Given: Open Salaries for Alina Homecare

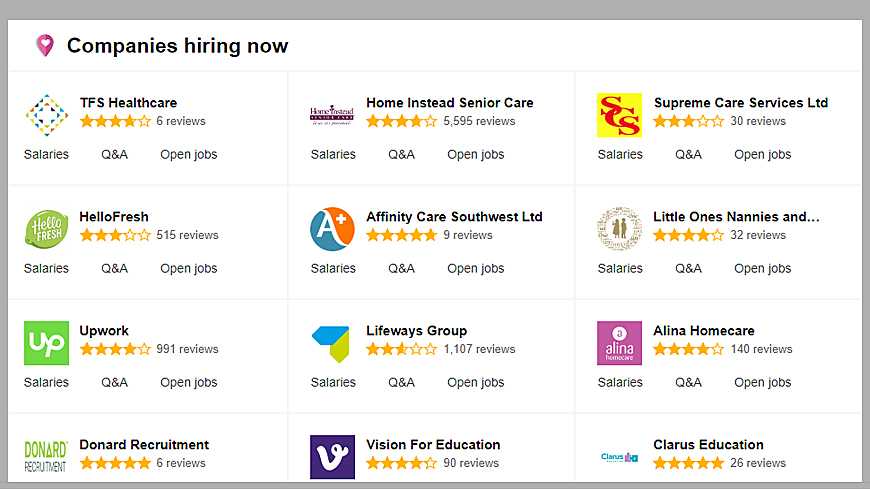Looking at the screenshot, I should (x=620, y=383).
